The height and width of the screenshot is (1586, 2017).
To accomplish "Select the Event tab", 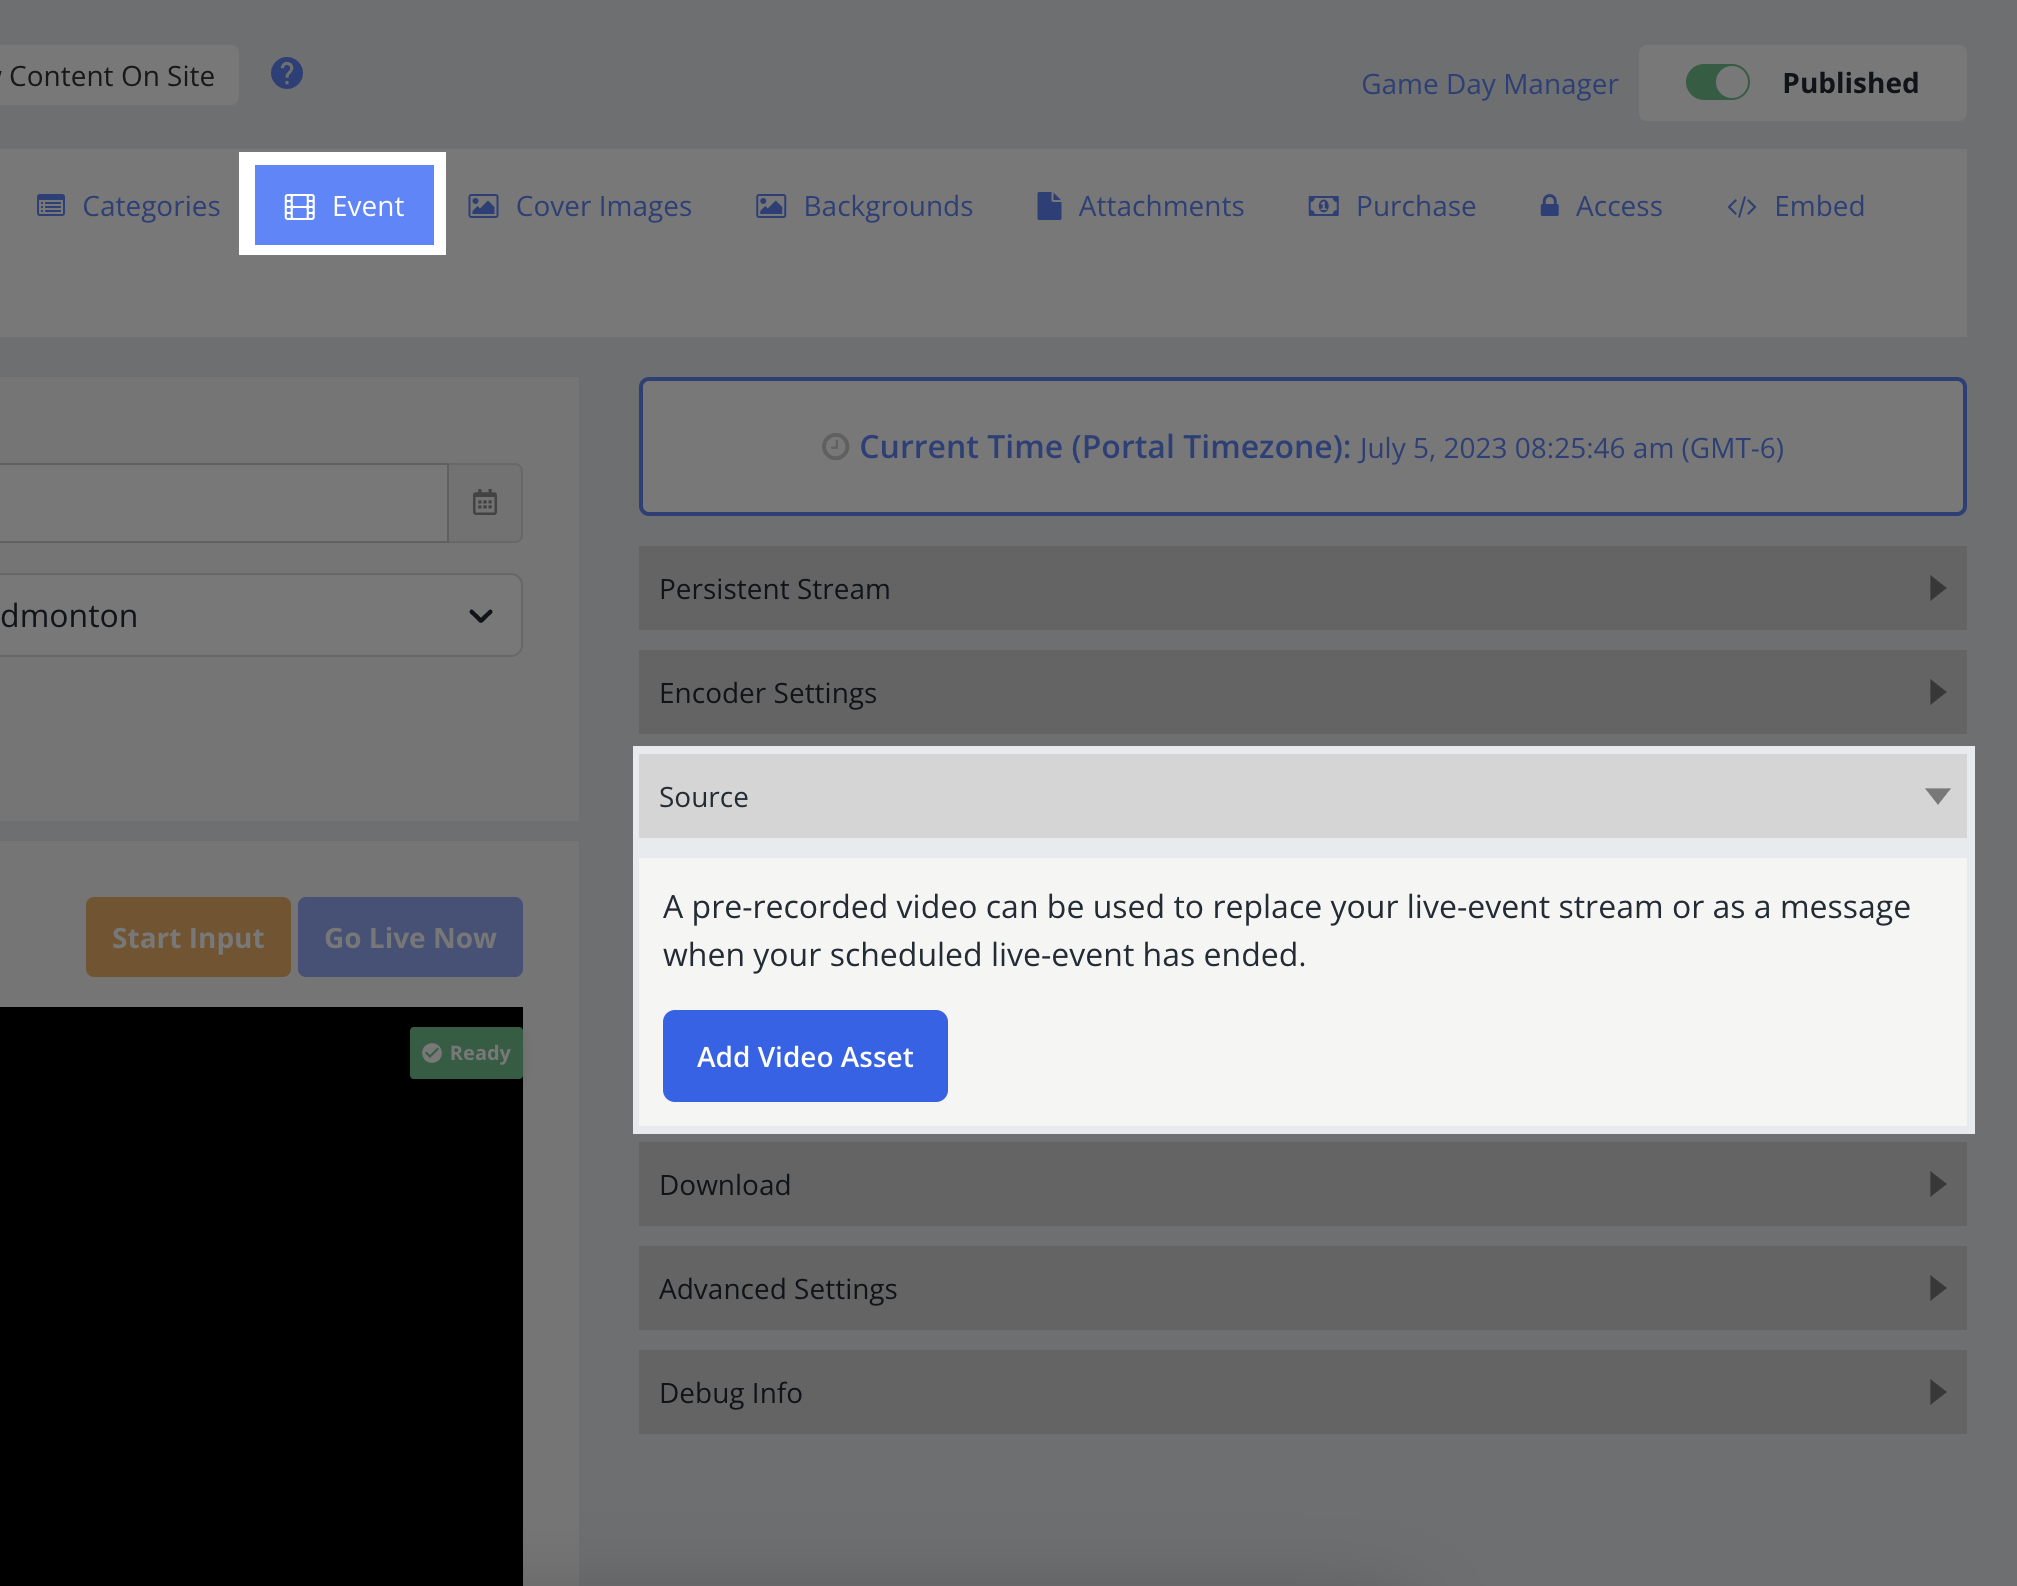I will coord(344,206).
